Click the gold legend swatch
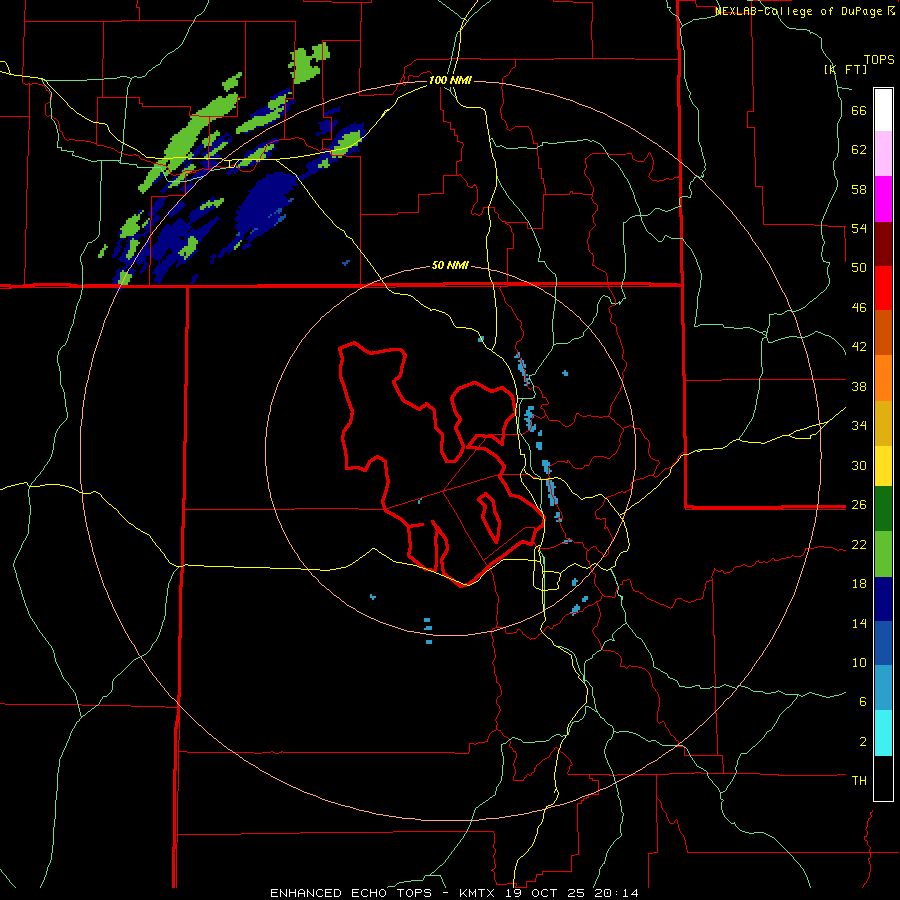 (883, 423)
